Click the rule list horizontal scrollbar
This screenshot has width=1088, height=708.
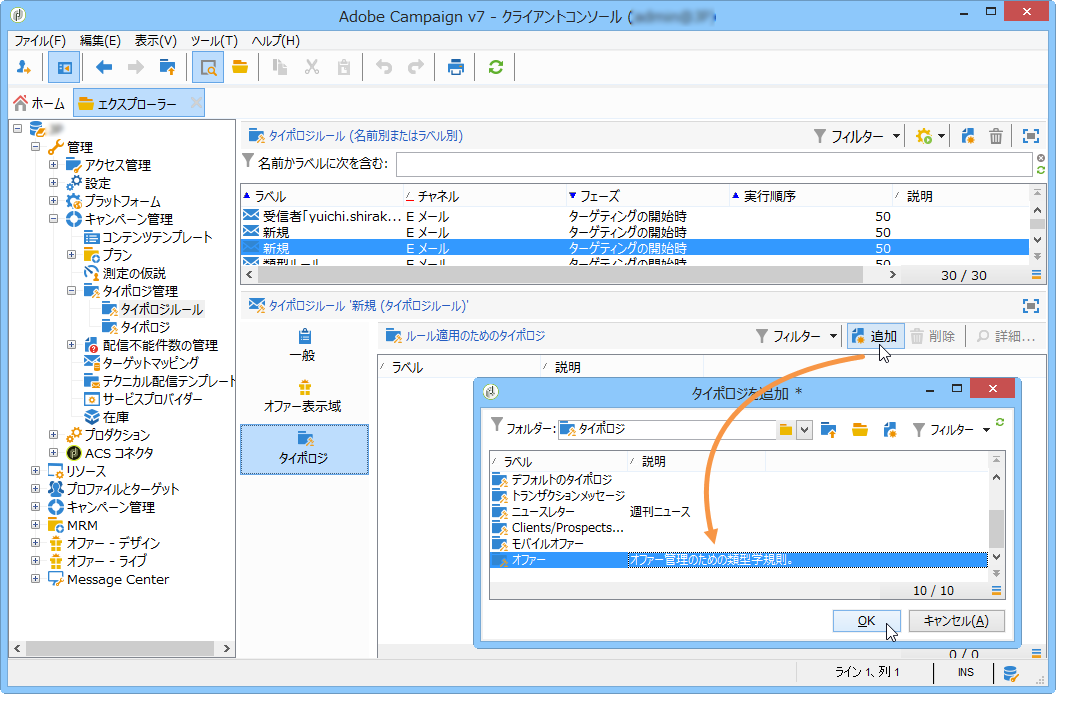(x=560, y=275)
